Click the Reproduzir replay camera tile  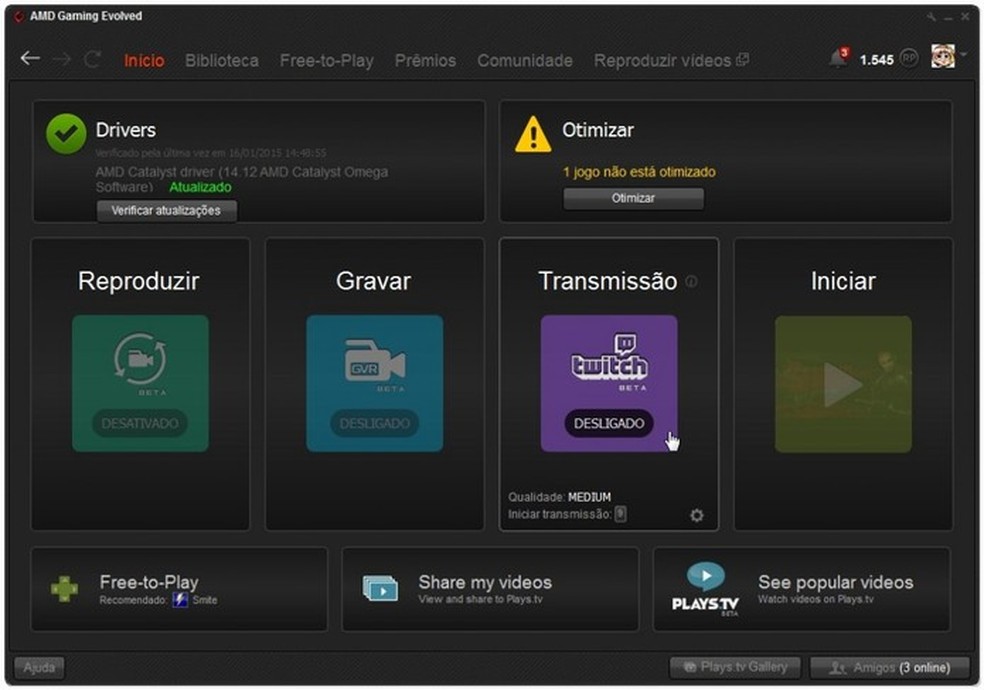point(140,383)
